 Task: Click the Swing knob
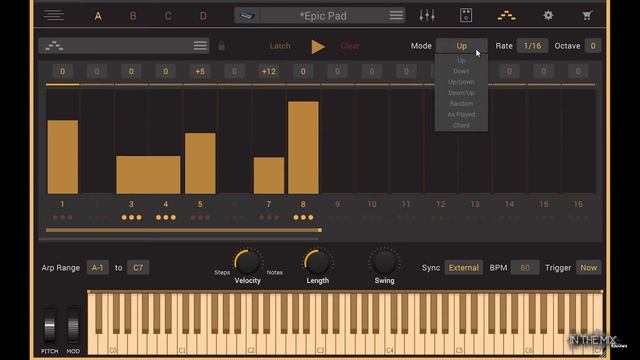click(x=384, y=262)
